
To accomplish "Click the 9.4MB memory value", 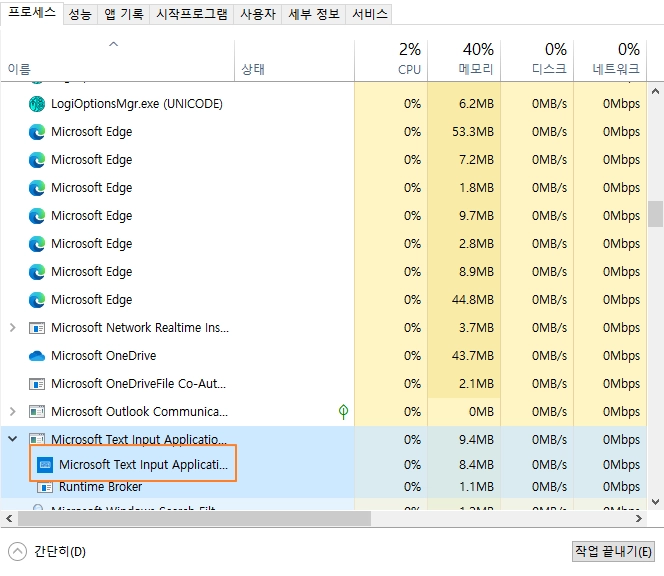I will [x=476, y=440].
